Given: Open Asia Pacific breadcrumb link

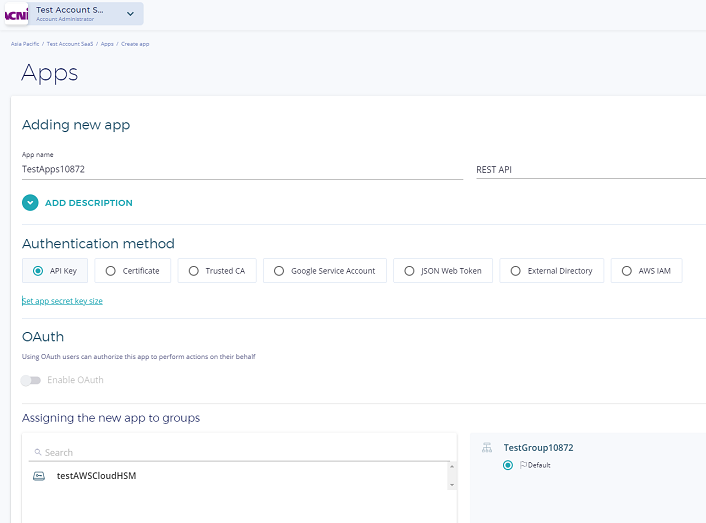Looking at the screenshot, I should pyautogui.click(x=25, y=44).
